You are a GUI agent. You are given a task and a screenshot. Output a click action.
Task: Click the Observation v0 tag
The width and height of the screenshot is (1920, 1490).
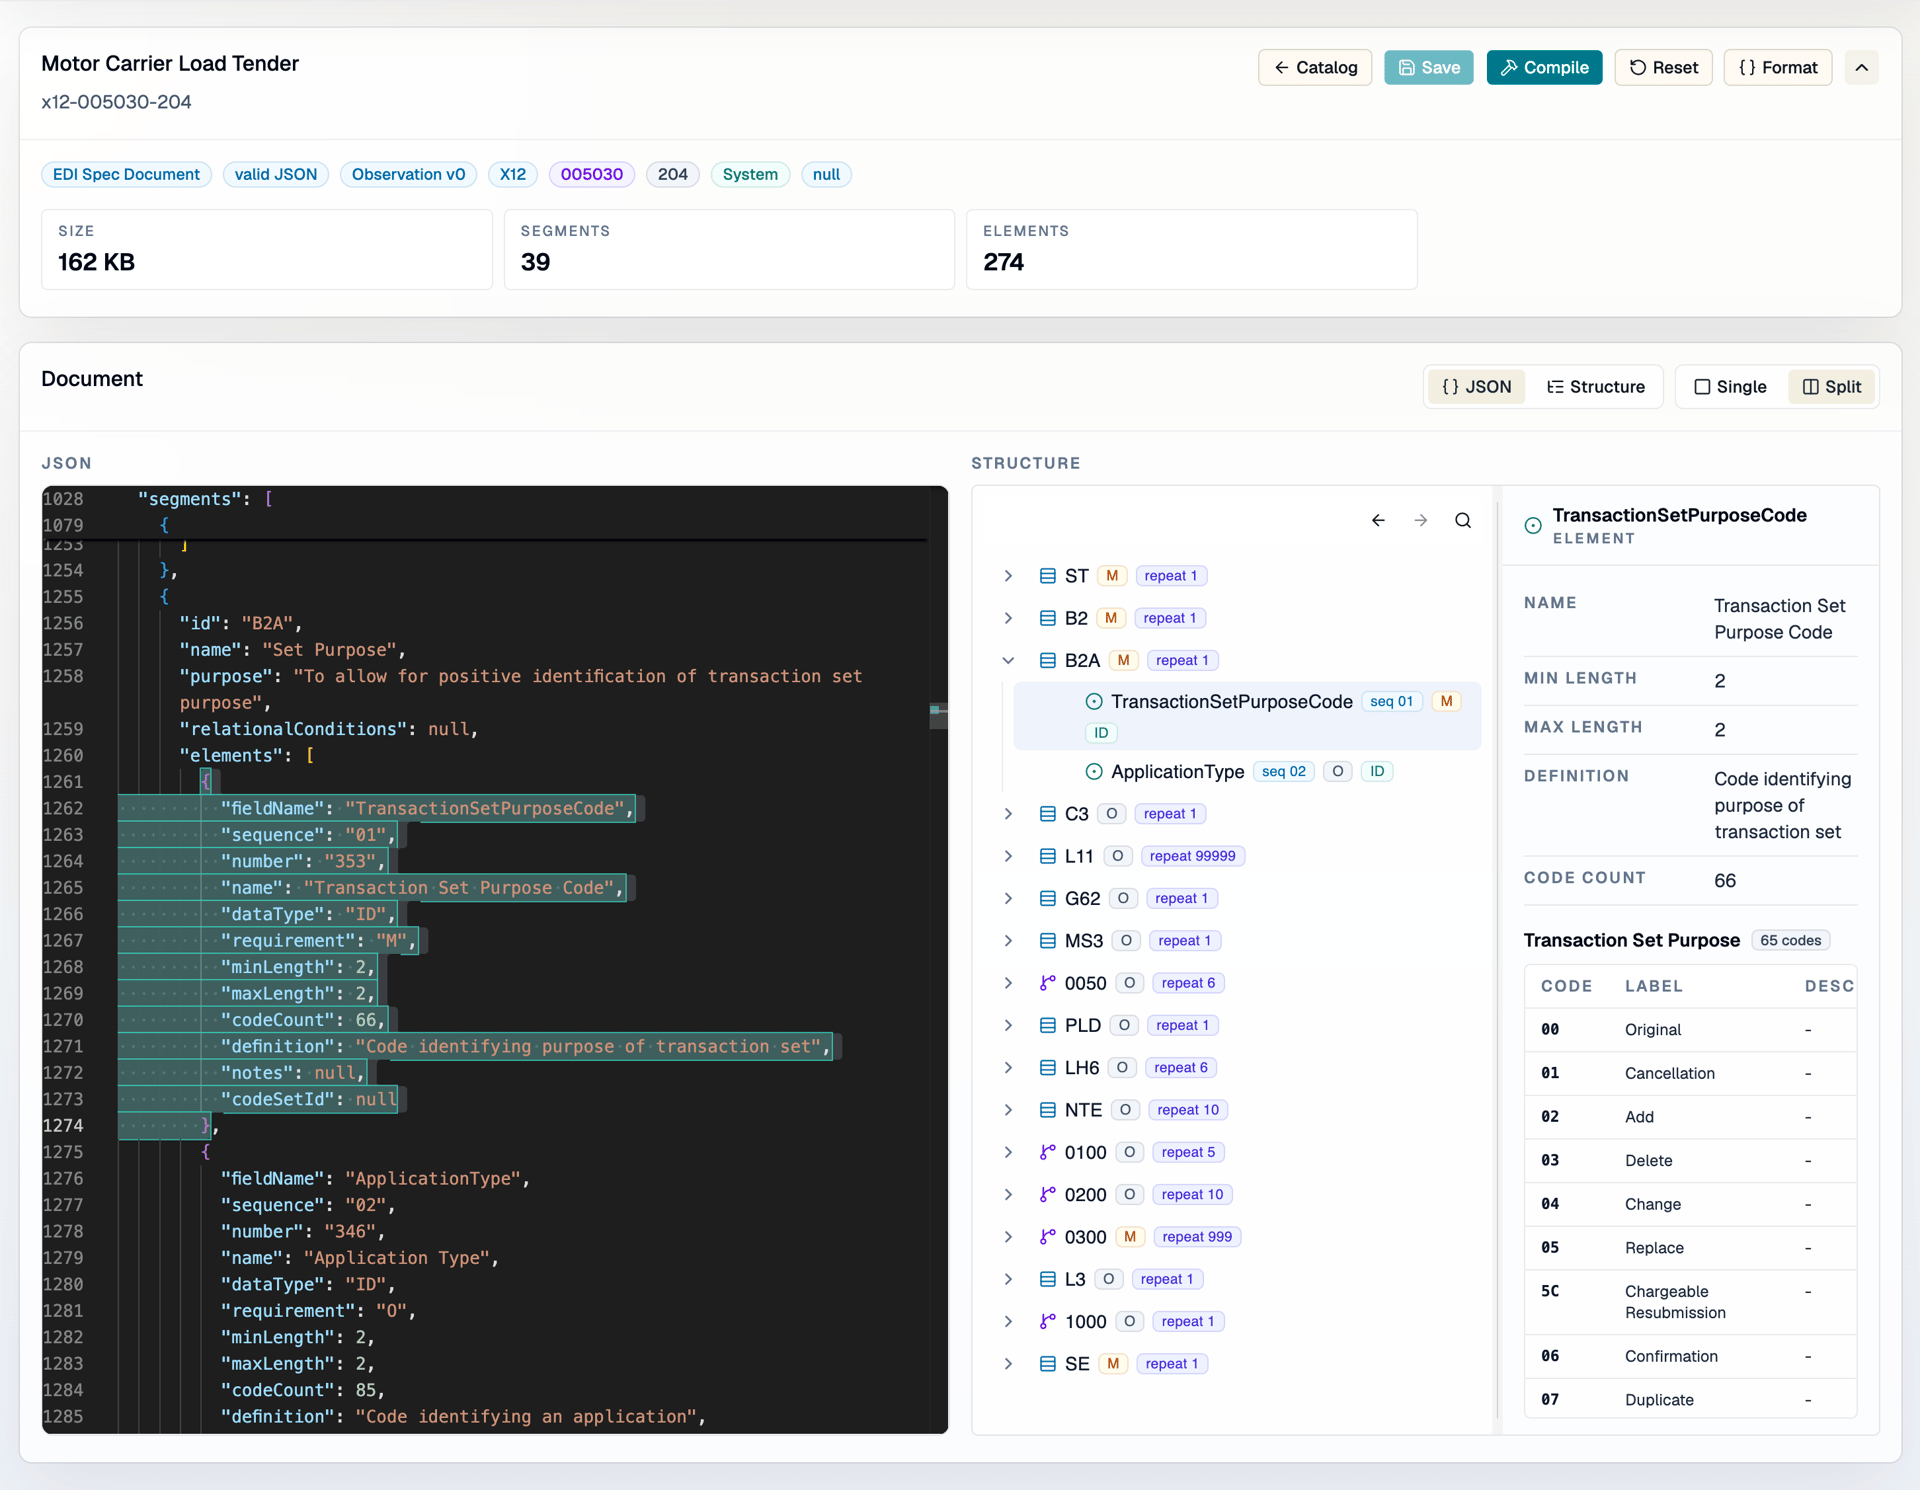click(x=408, y=174)
